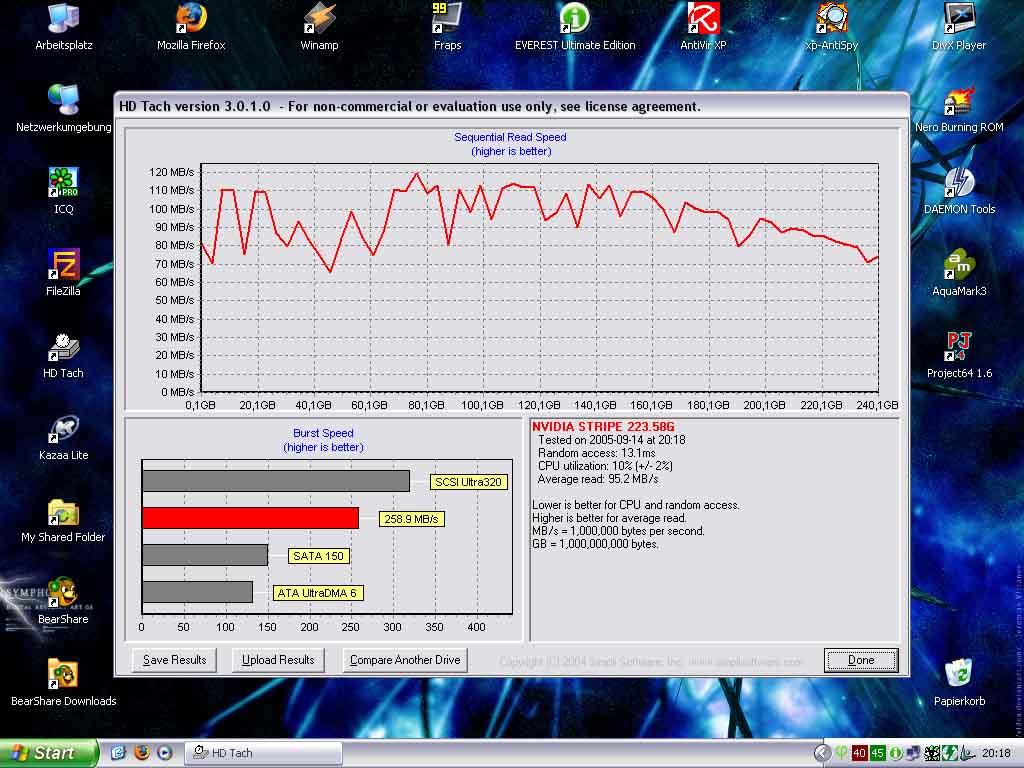Click the NVIDIA STRIPE 223.58G heading

click(603, 426)
